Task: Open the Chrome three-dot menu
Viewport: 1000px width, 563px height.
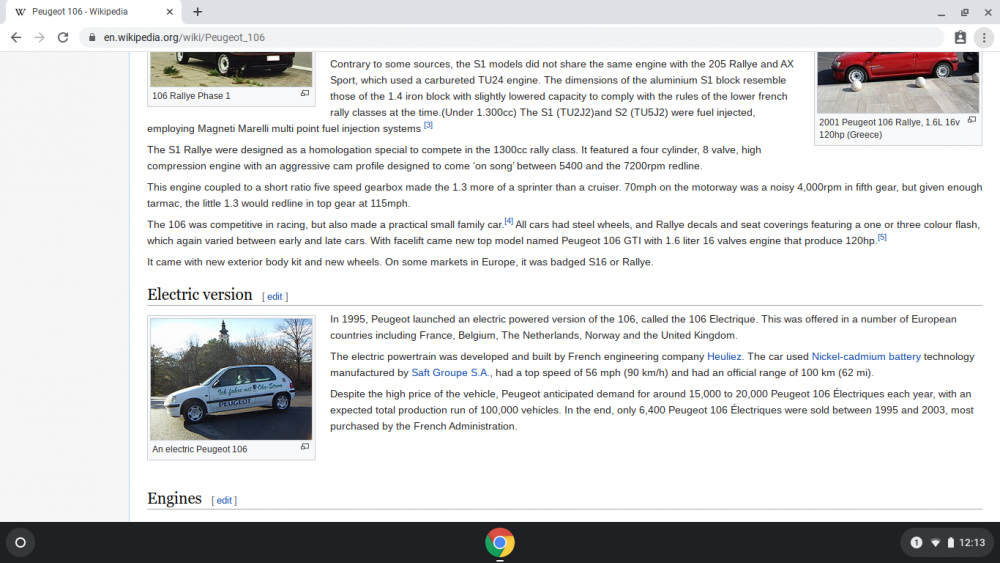Action: point(984,38)
